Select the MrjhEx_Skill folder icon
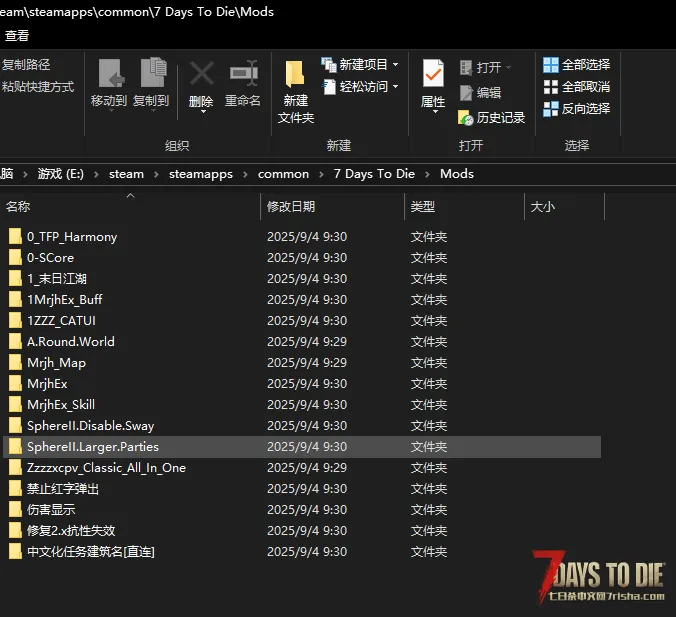The width and height of the screenshot is (676, 617). click(15, 404)
